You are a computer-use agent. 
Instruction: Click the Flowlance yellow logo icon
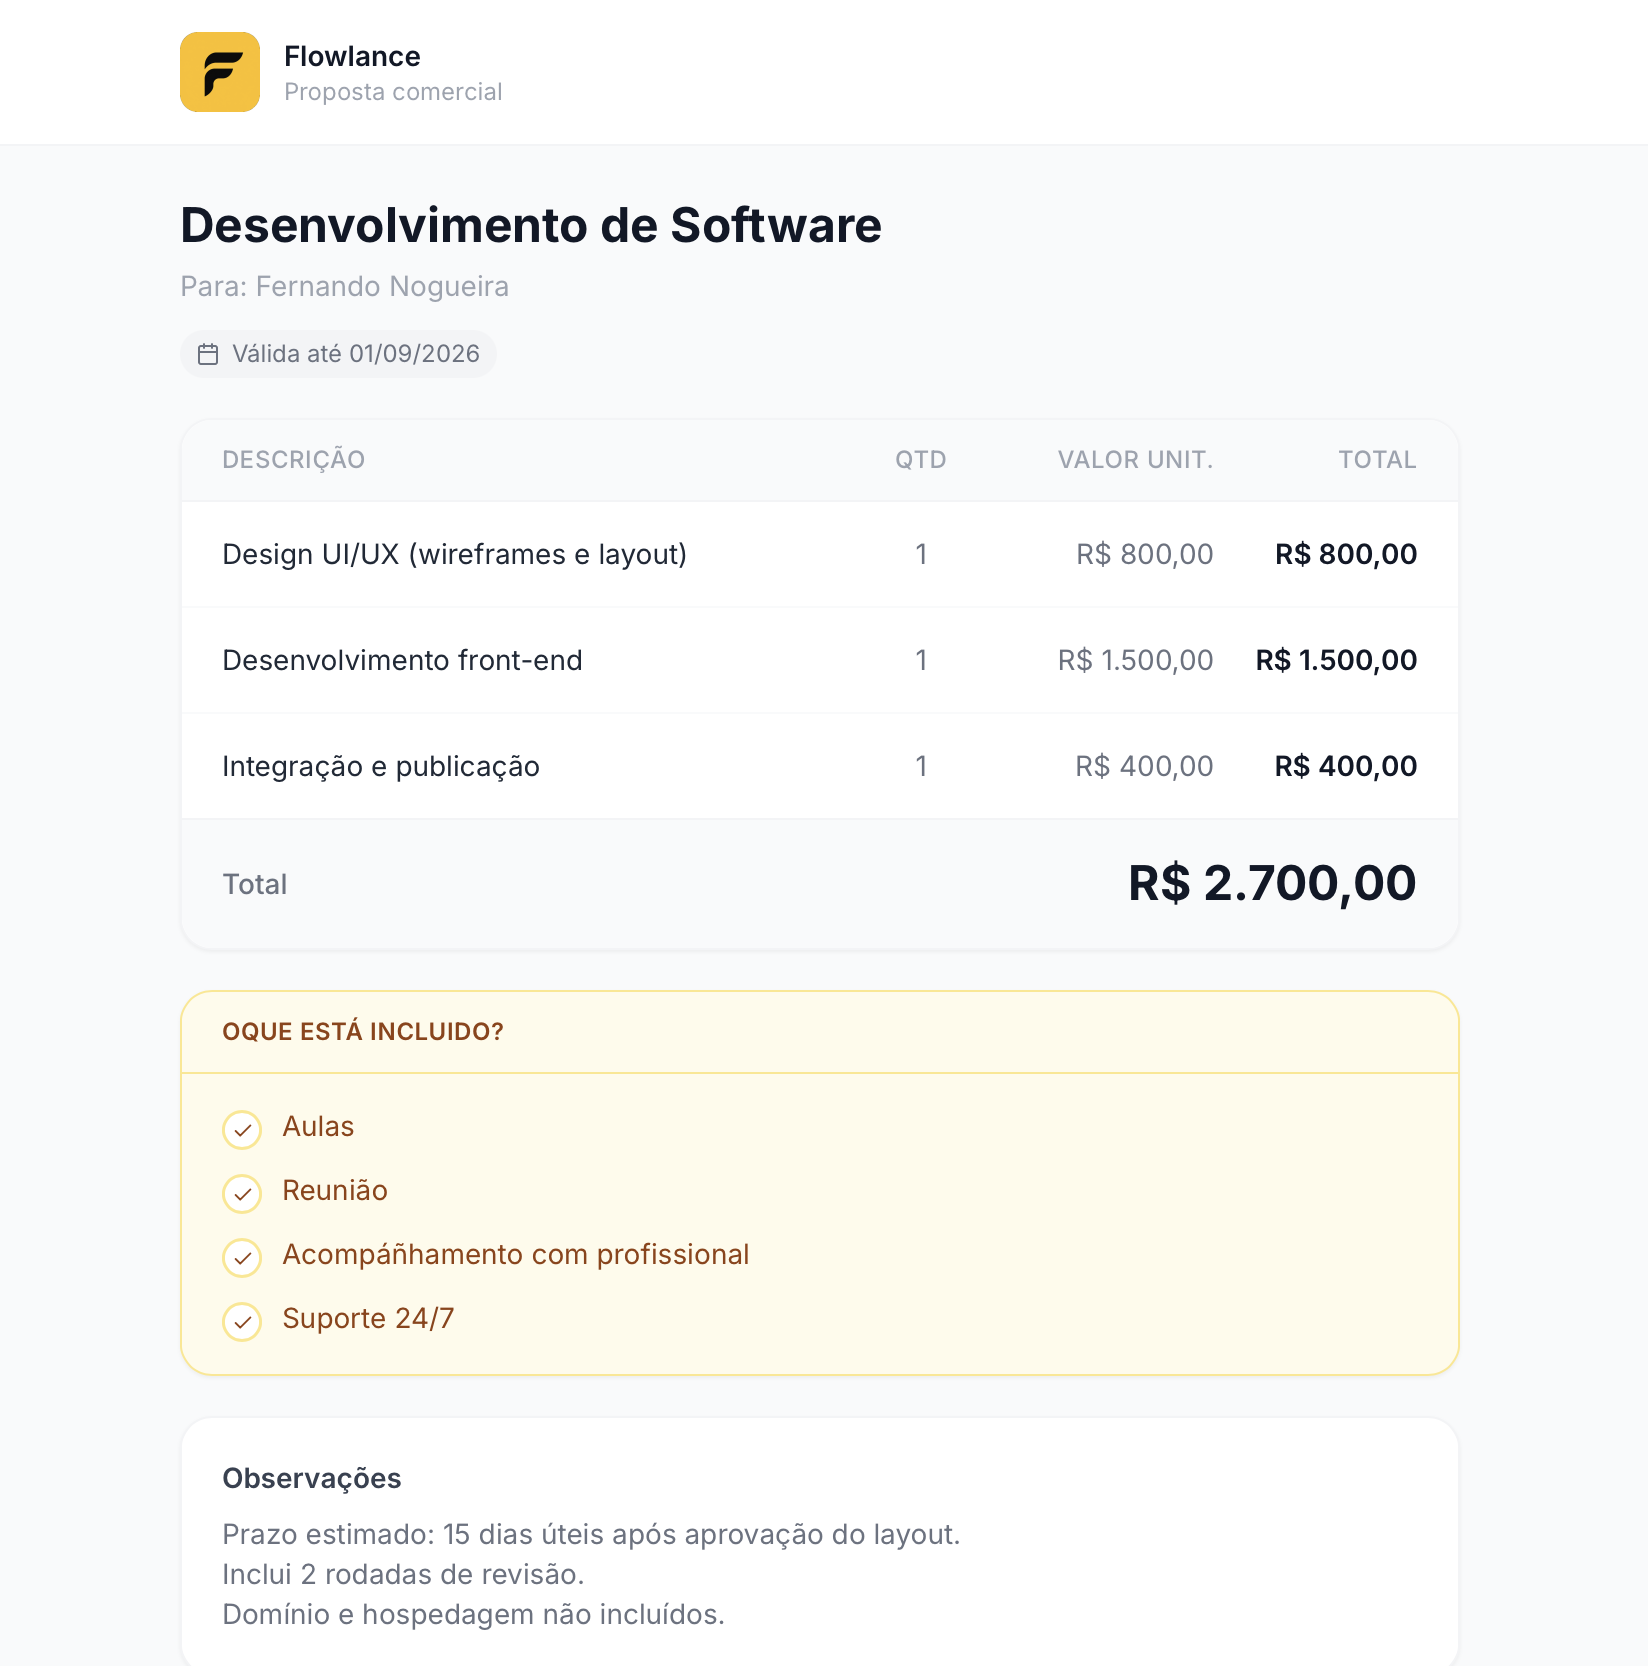coord(220,72)
